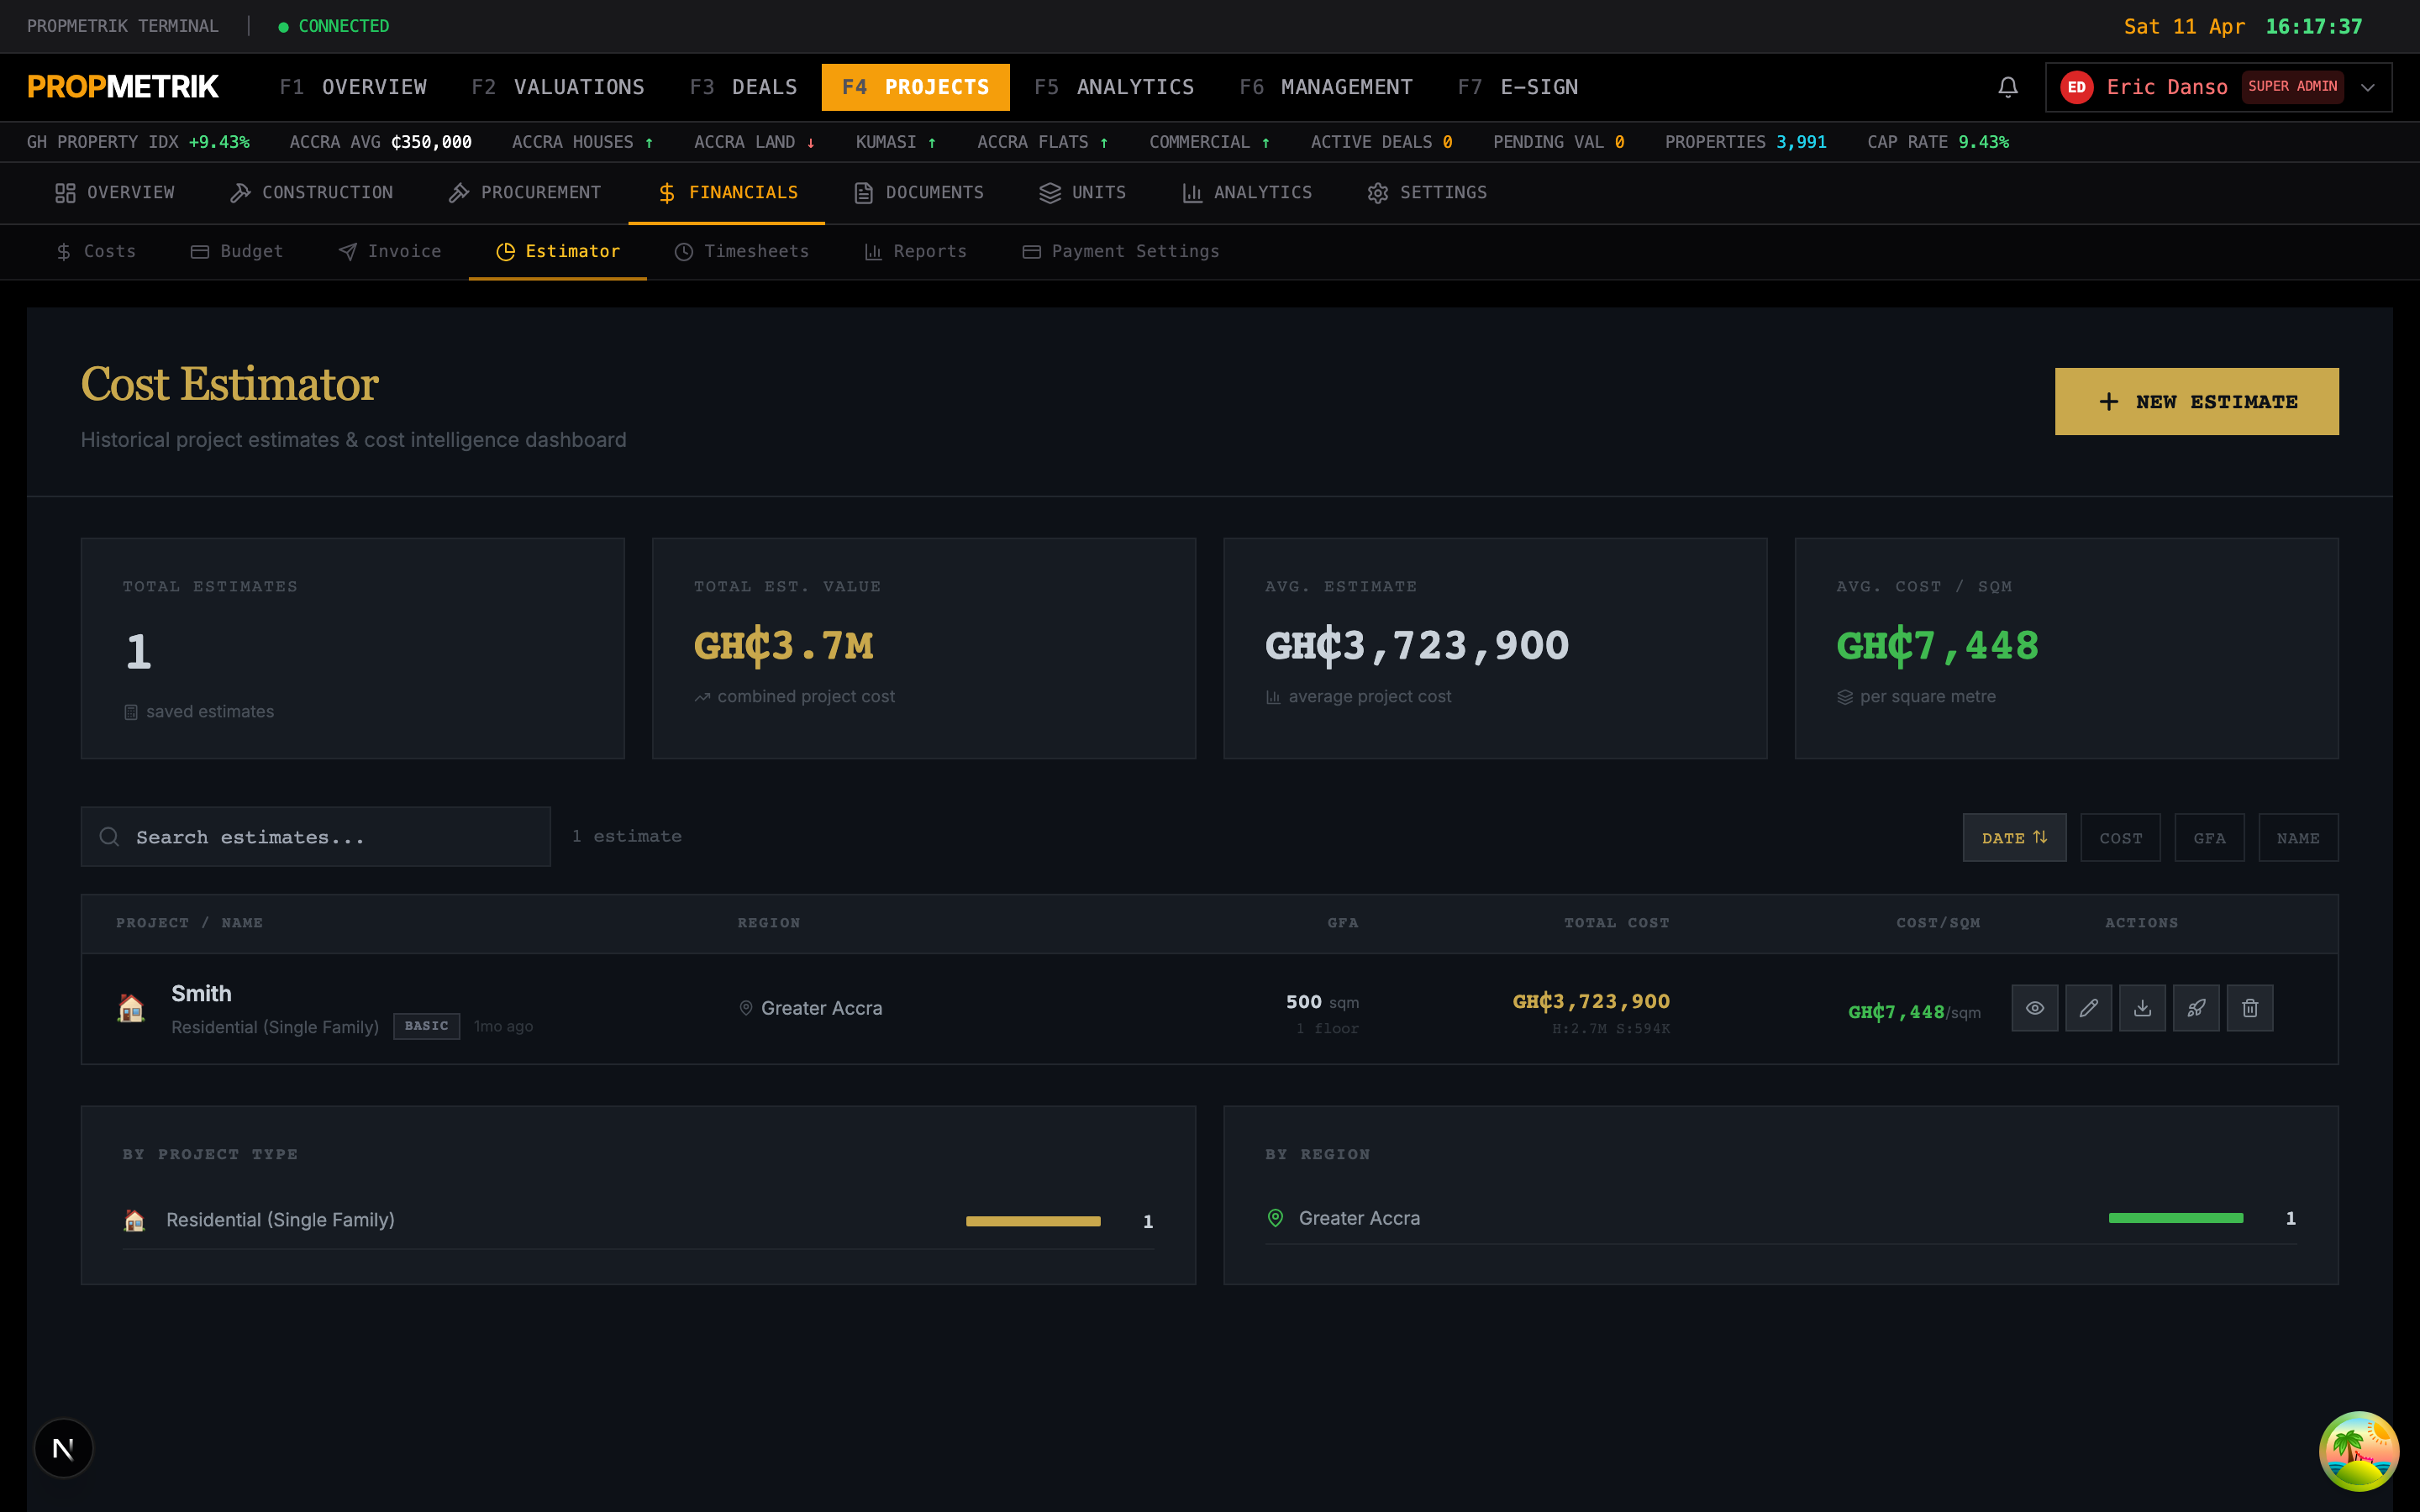Viewport: 2420px width, 1512px height.
Task: Click the ED user avatar
Action: click(2077, 87)
